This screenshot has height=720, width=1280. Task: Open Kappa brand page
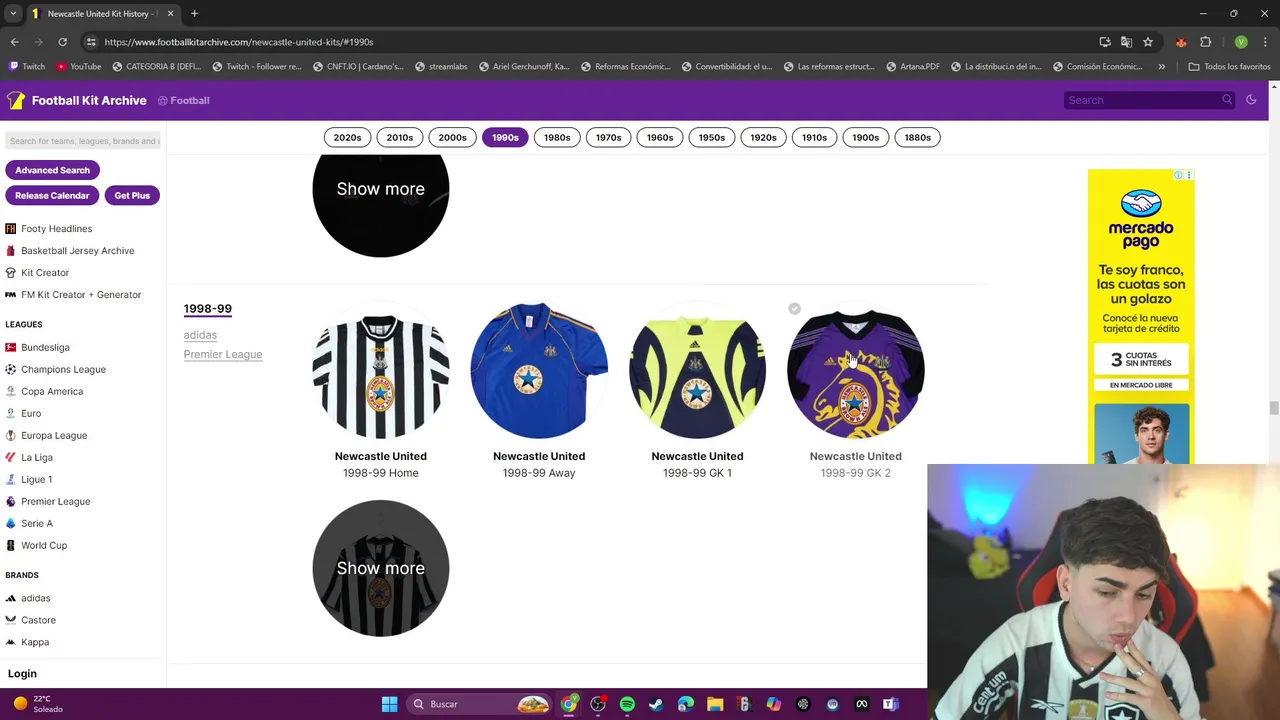tap(35, 642)
